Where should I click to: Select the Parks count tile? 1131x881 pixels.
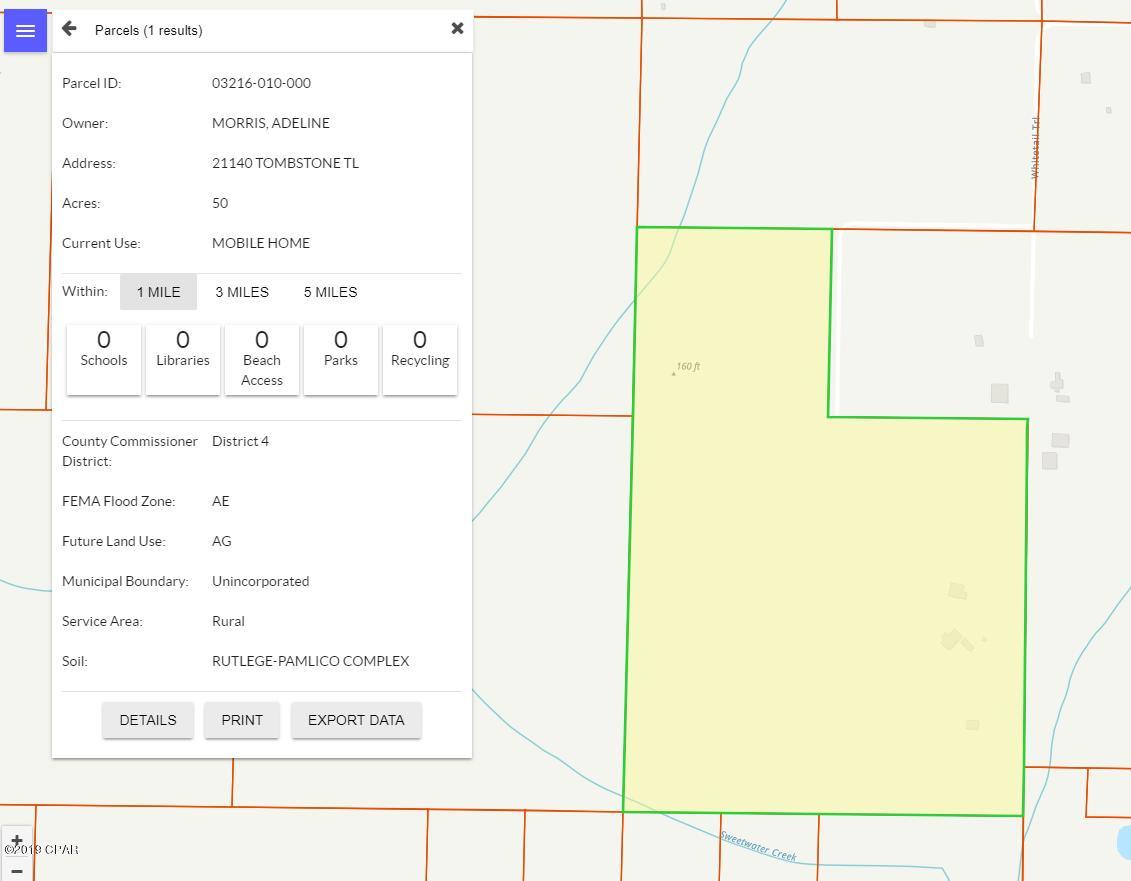[x=340, y=358]
